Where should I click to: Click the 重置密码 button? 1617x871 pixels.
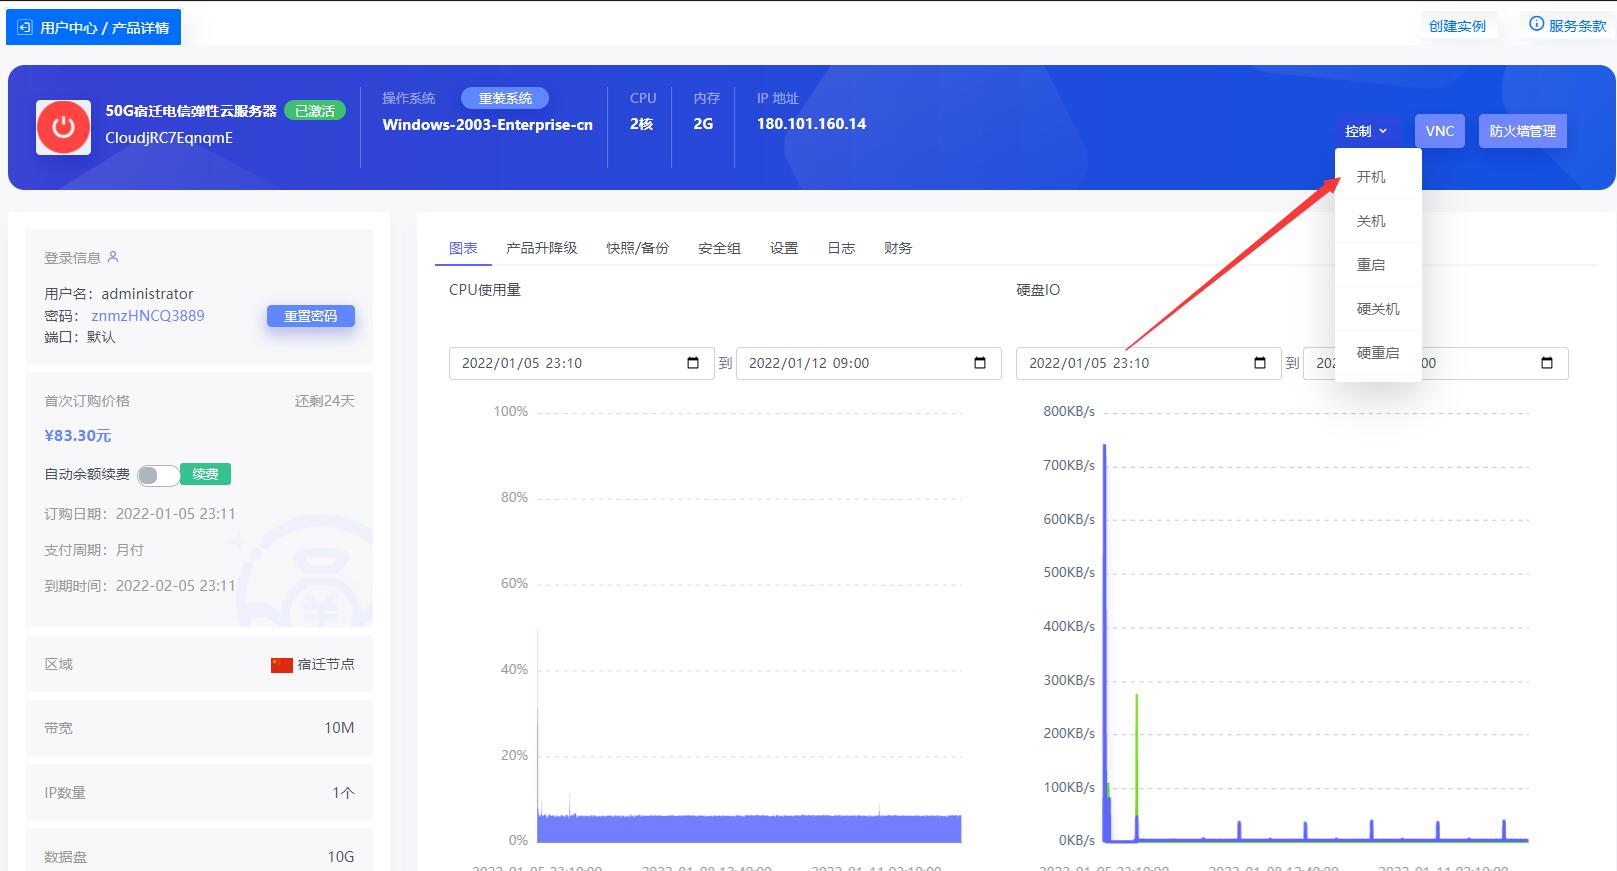[311, 316]
